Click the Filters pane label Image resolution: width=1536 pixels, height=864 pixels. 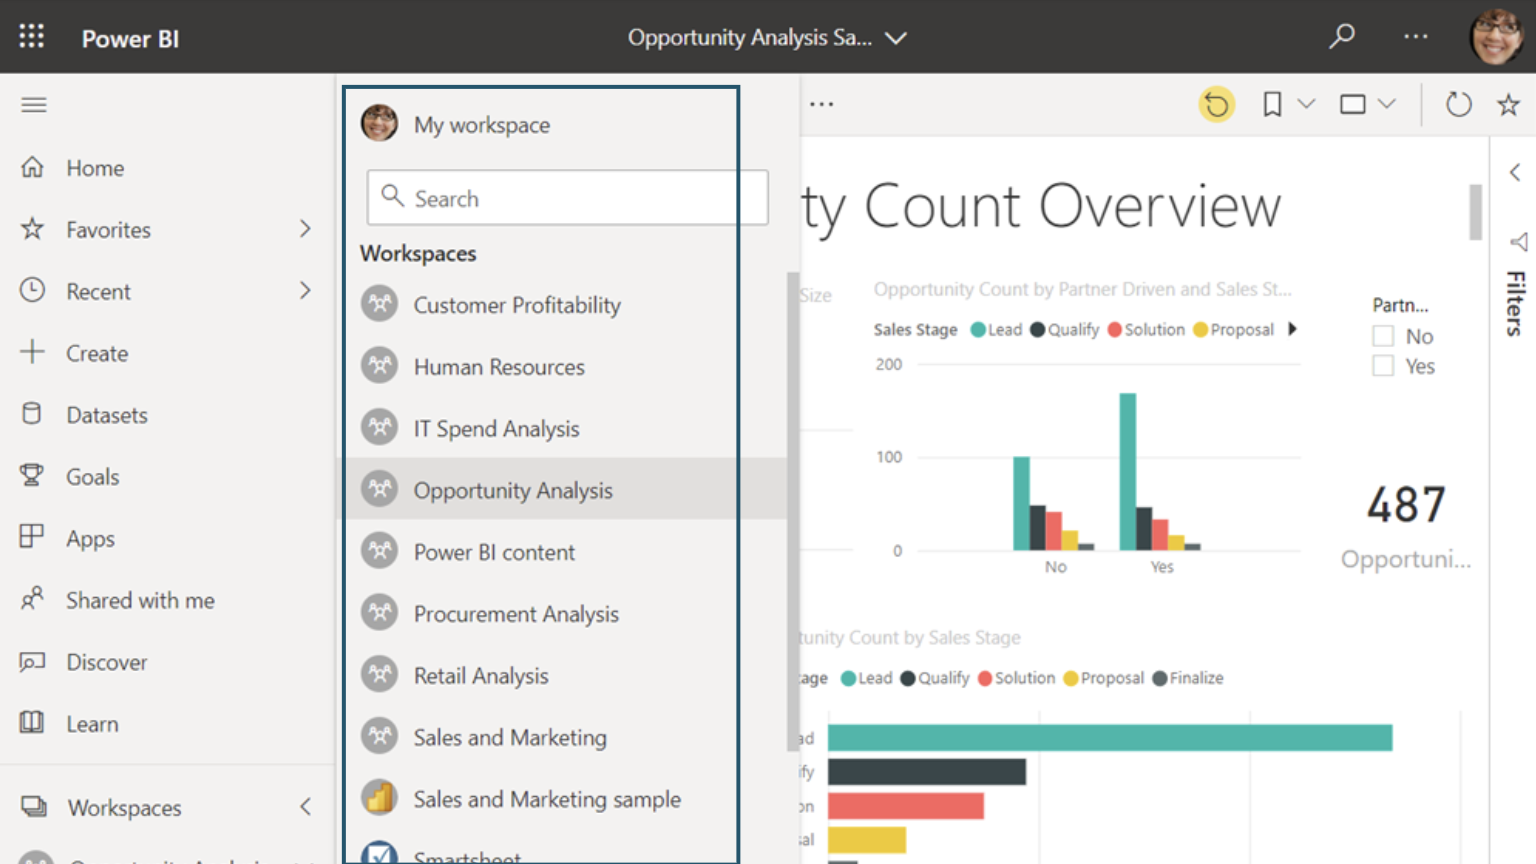click(1516, 303)
